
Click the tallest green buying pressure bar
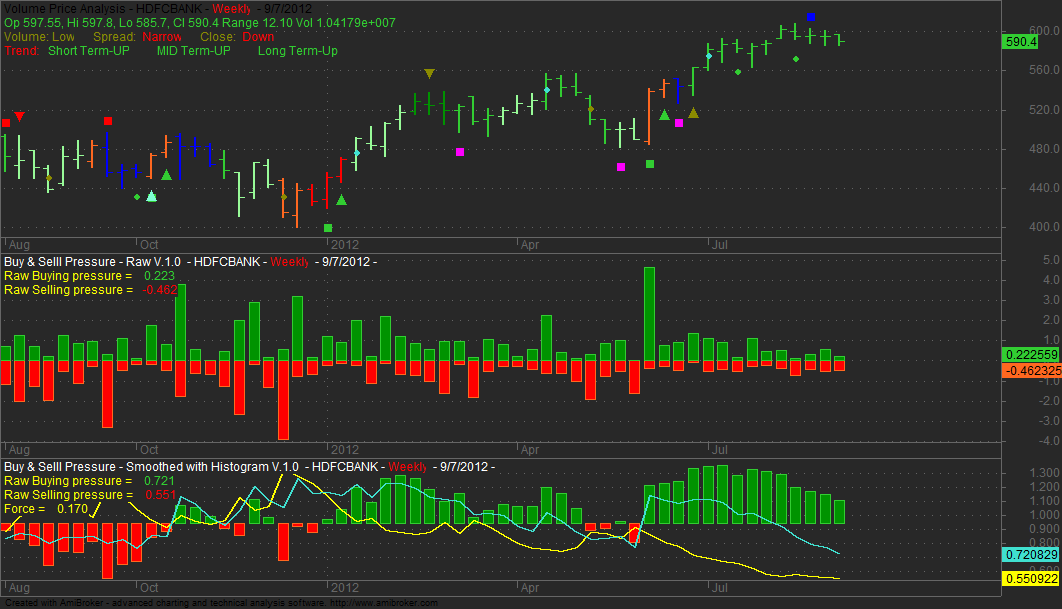click(650, 314)
